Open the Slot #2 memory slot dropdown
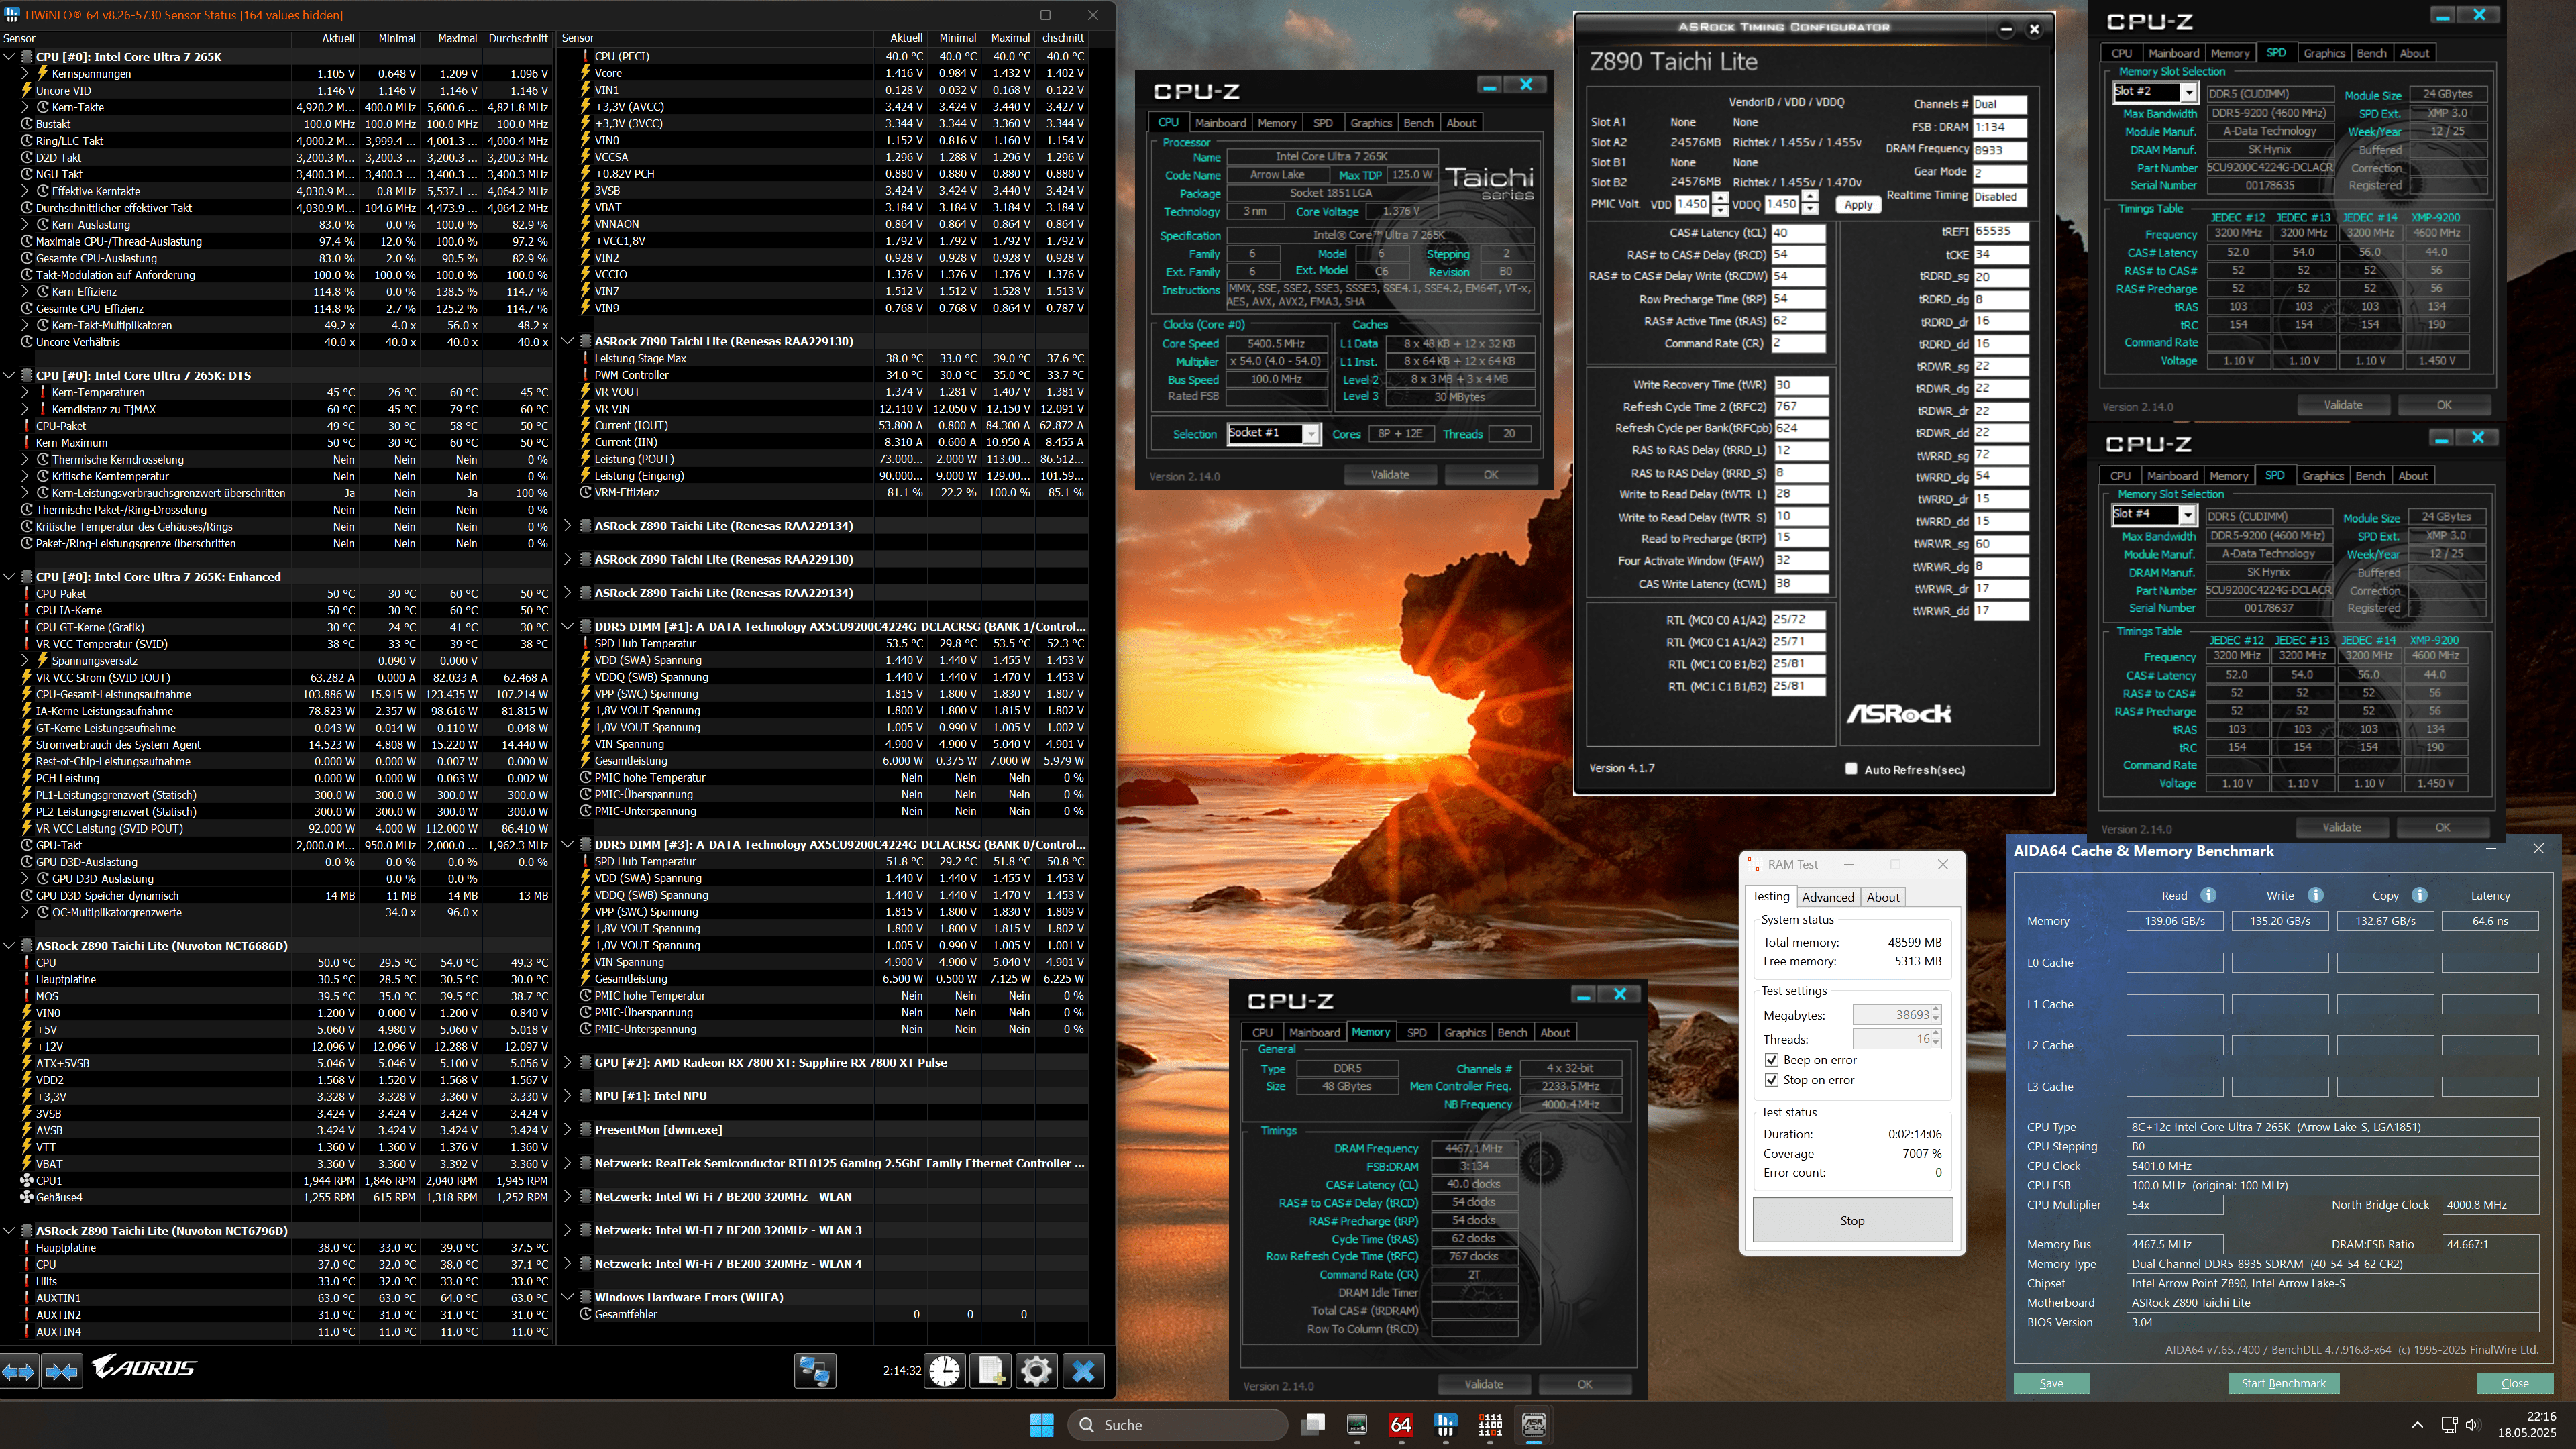The height and width of the screenshot is (1449, 2576). click(2188, 93)
